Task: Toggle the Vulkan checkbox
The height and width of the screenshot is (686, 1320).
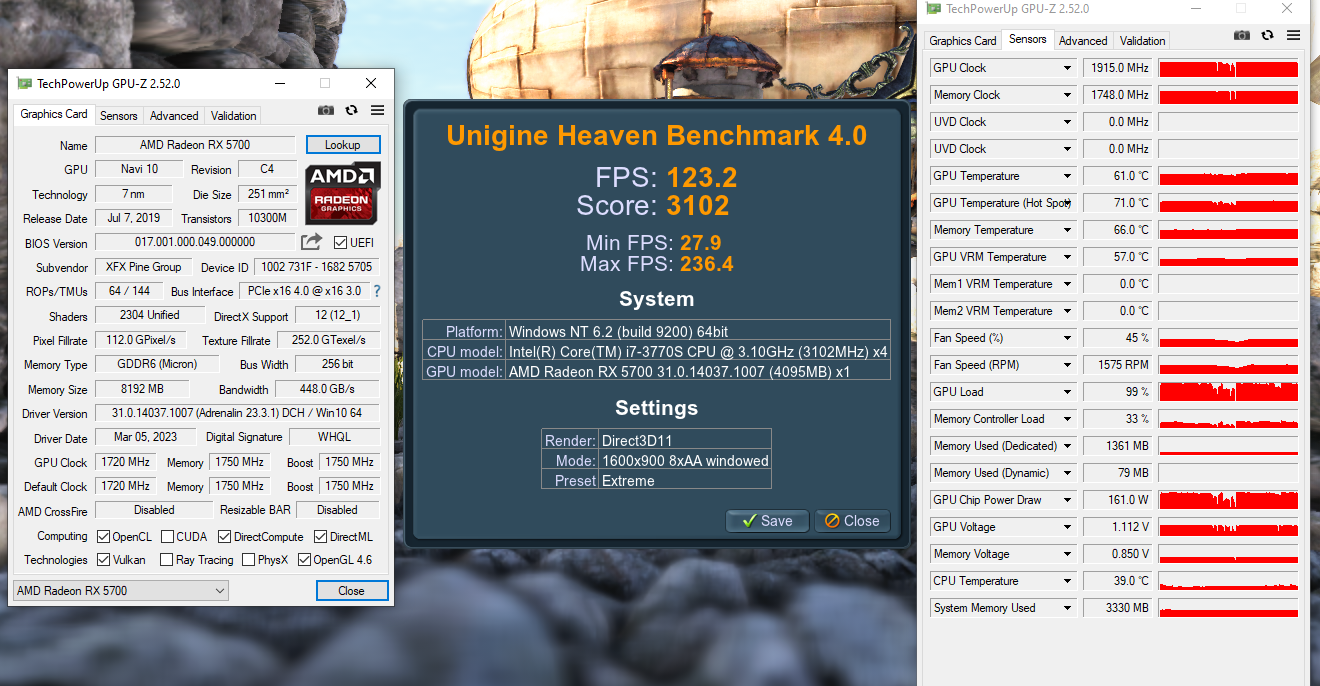Action: click(104, 560)
